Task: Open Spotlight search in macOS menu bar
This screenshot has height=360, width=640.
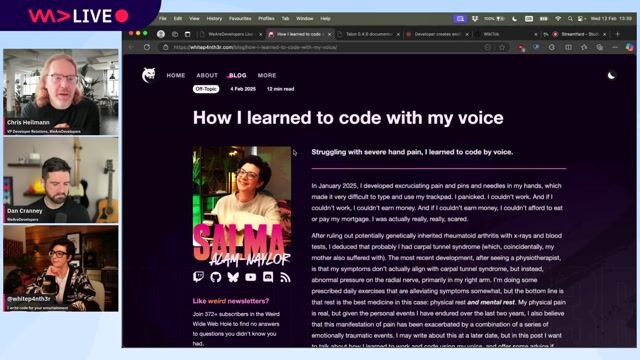Action: tap(570, 19)
